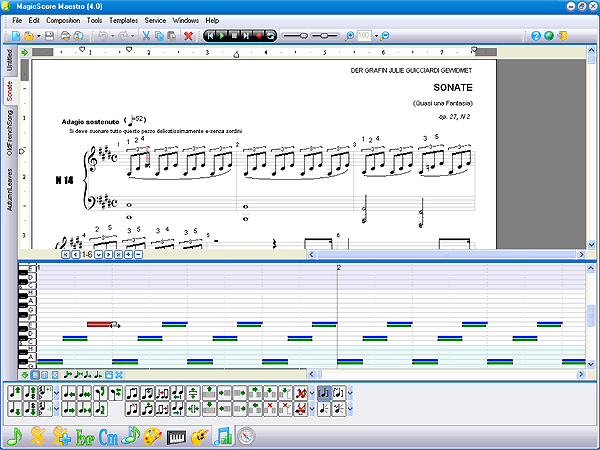Image resolution: width=600 pixels, height=450 pixels.
Task: Click the Redo arrow icon
Action: pyautogui.click(x=123, y=36)
